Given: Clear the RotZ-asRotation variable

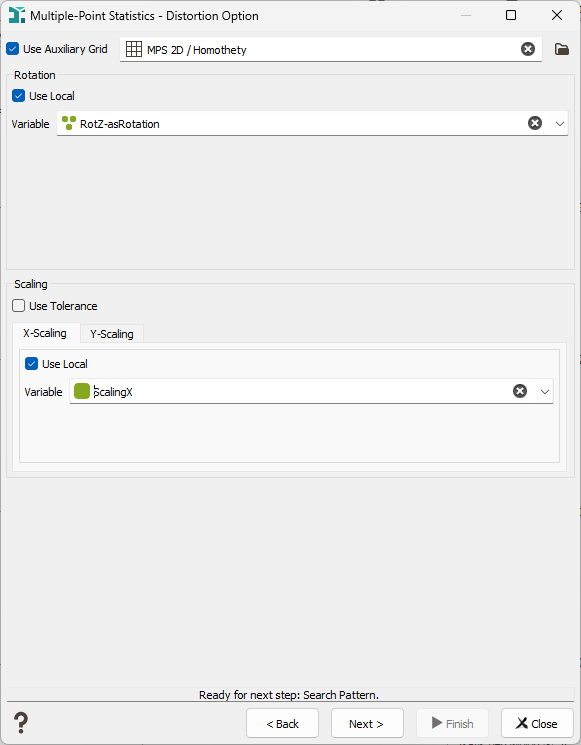Looking at the screenshot, I should coord(535,123).
